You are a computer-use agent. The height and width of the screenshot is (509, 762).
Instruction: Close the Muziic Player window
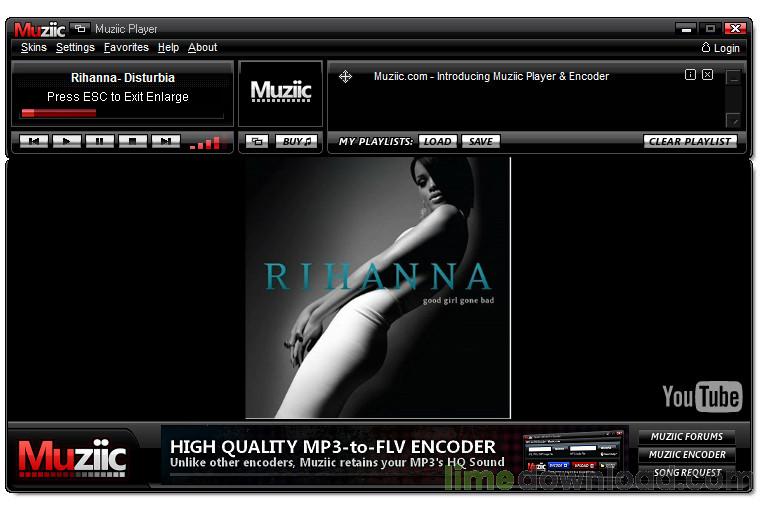tap(735, 29)
